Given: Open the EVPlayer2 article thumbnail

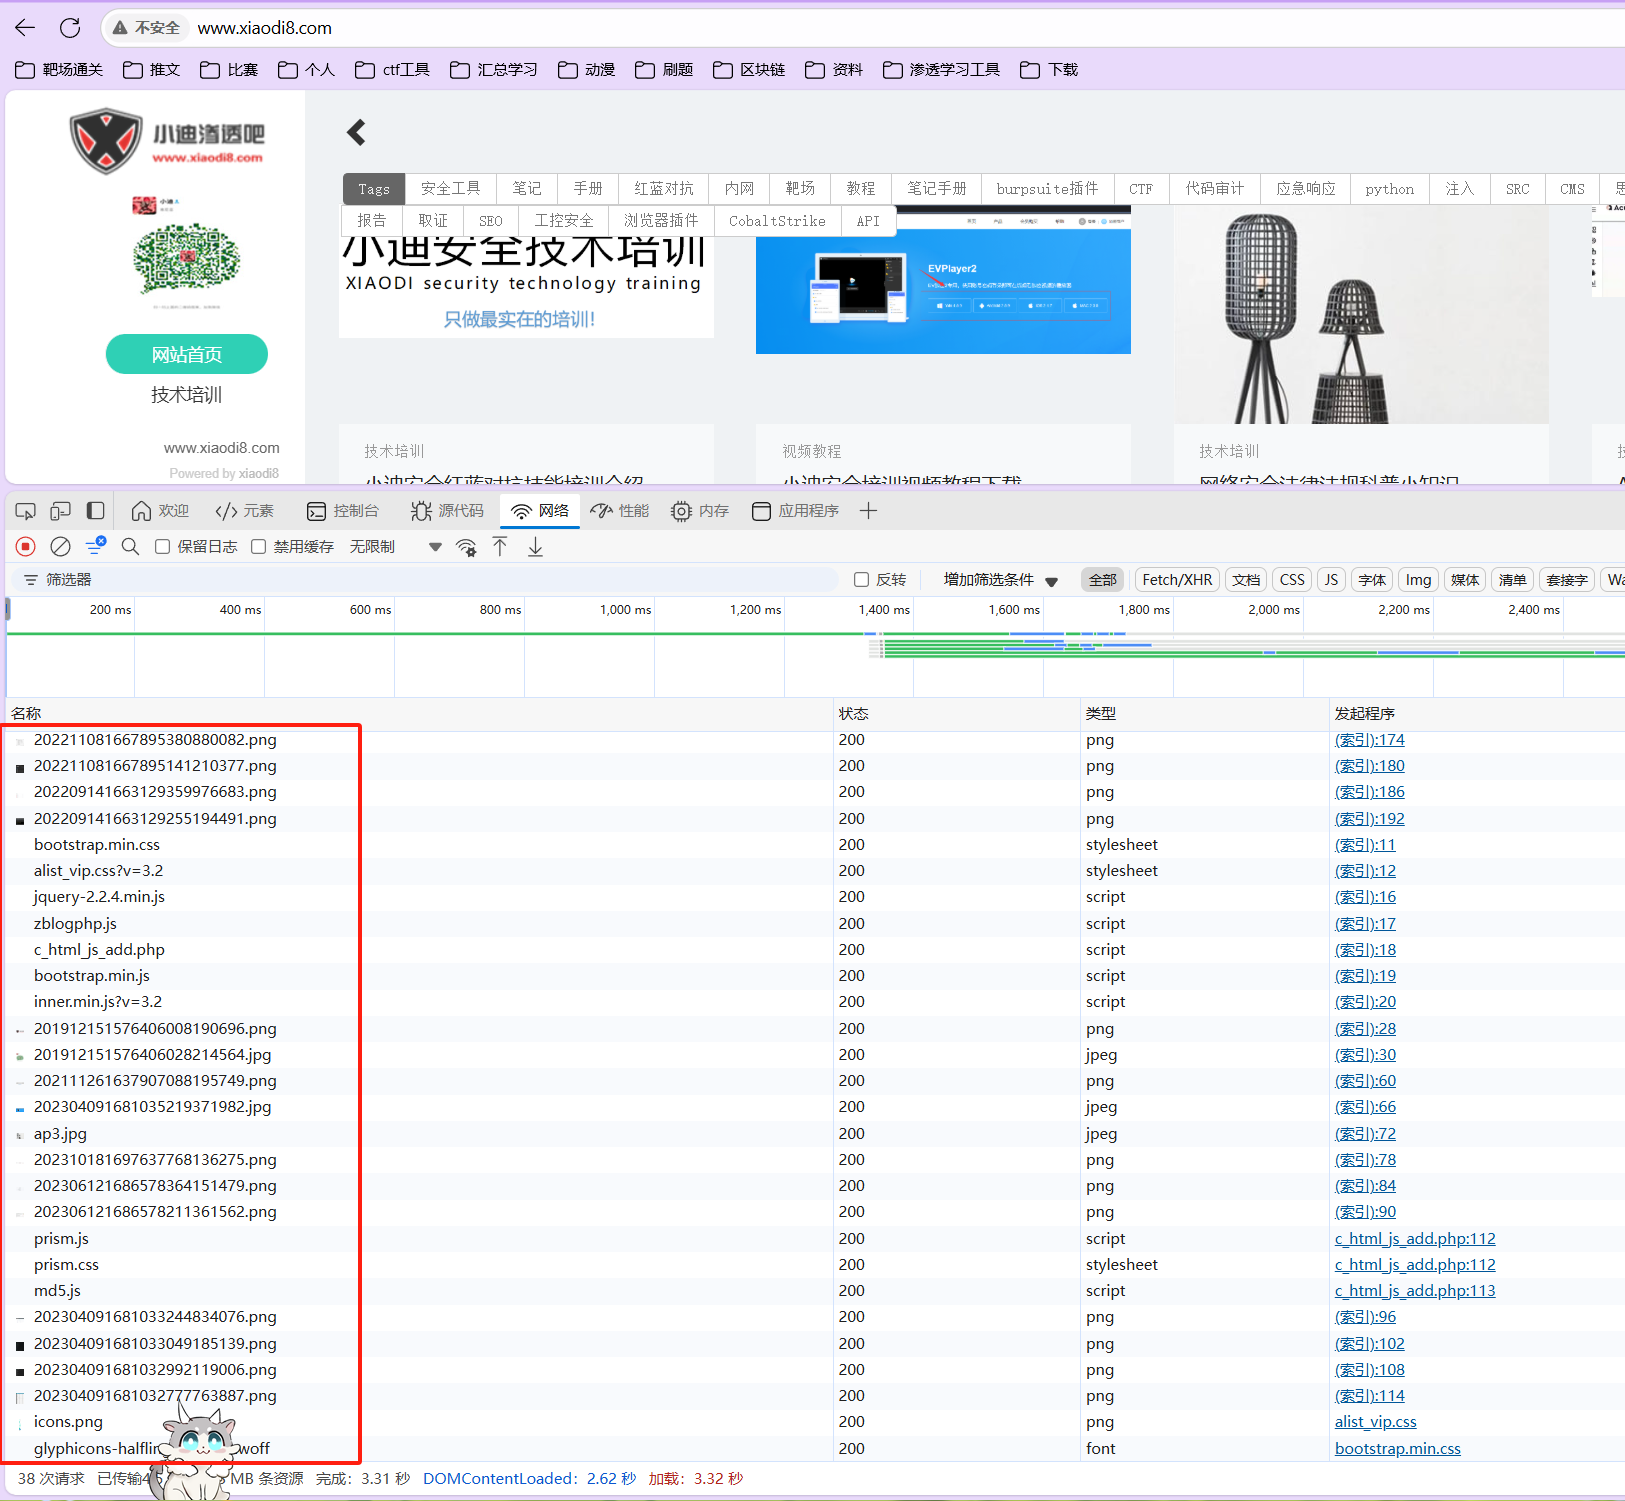Looking at the screenshot, I should 943,281.
